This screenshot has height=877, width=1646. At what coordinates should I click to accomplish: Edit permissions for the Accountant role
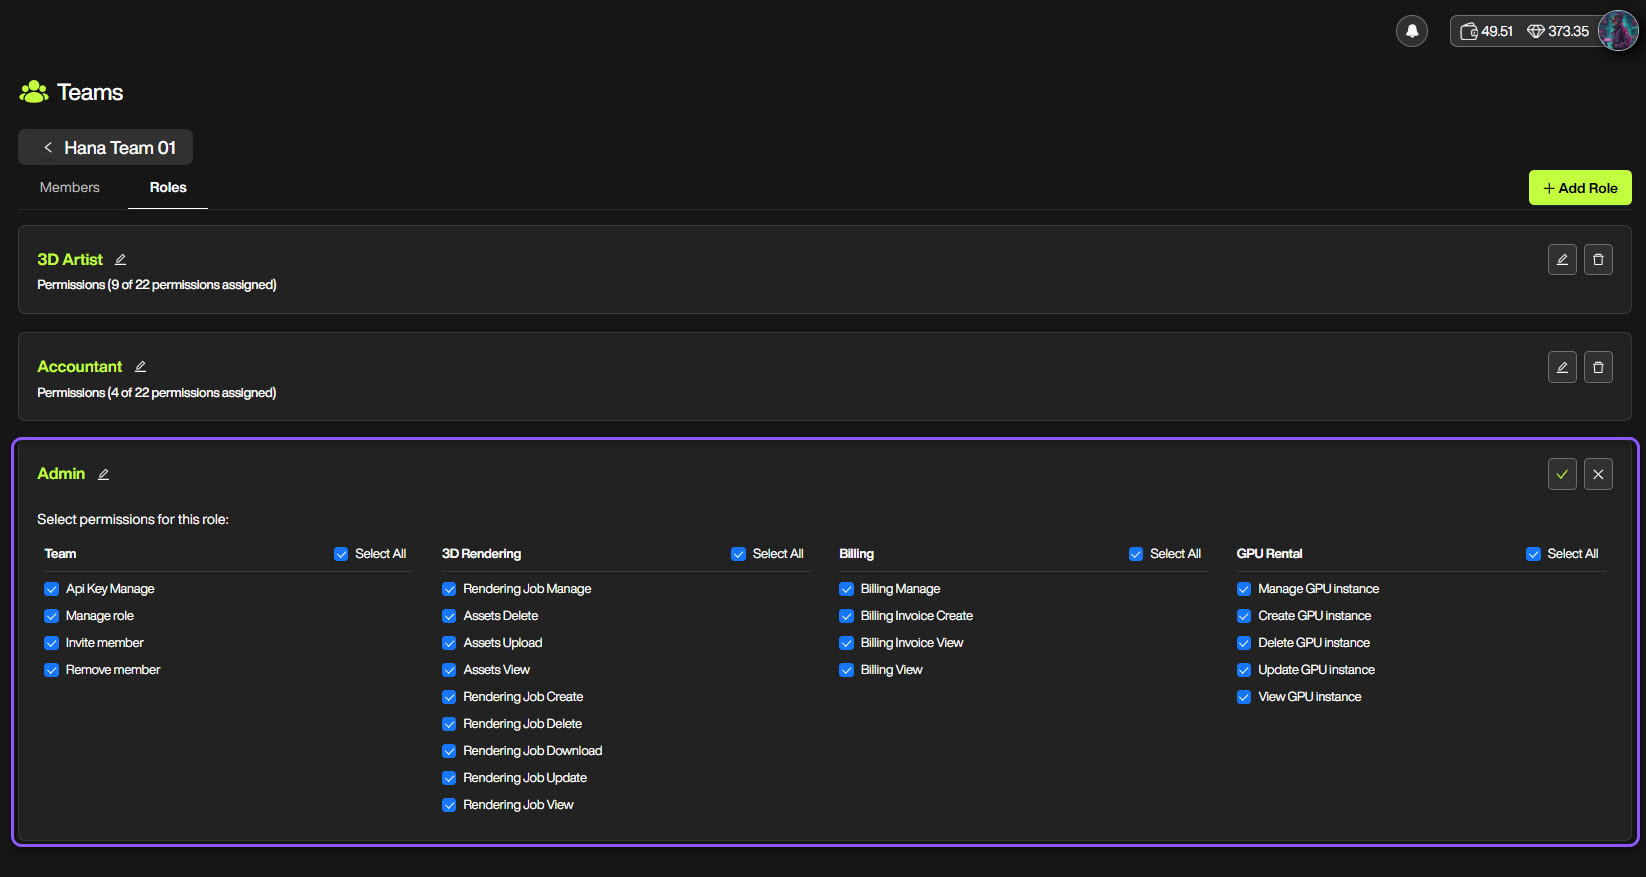[1561, 367]
